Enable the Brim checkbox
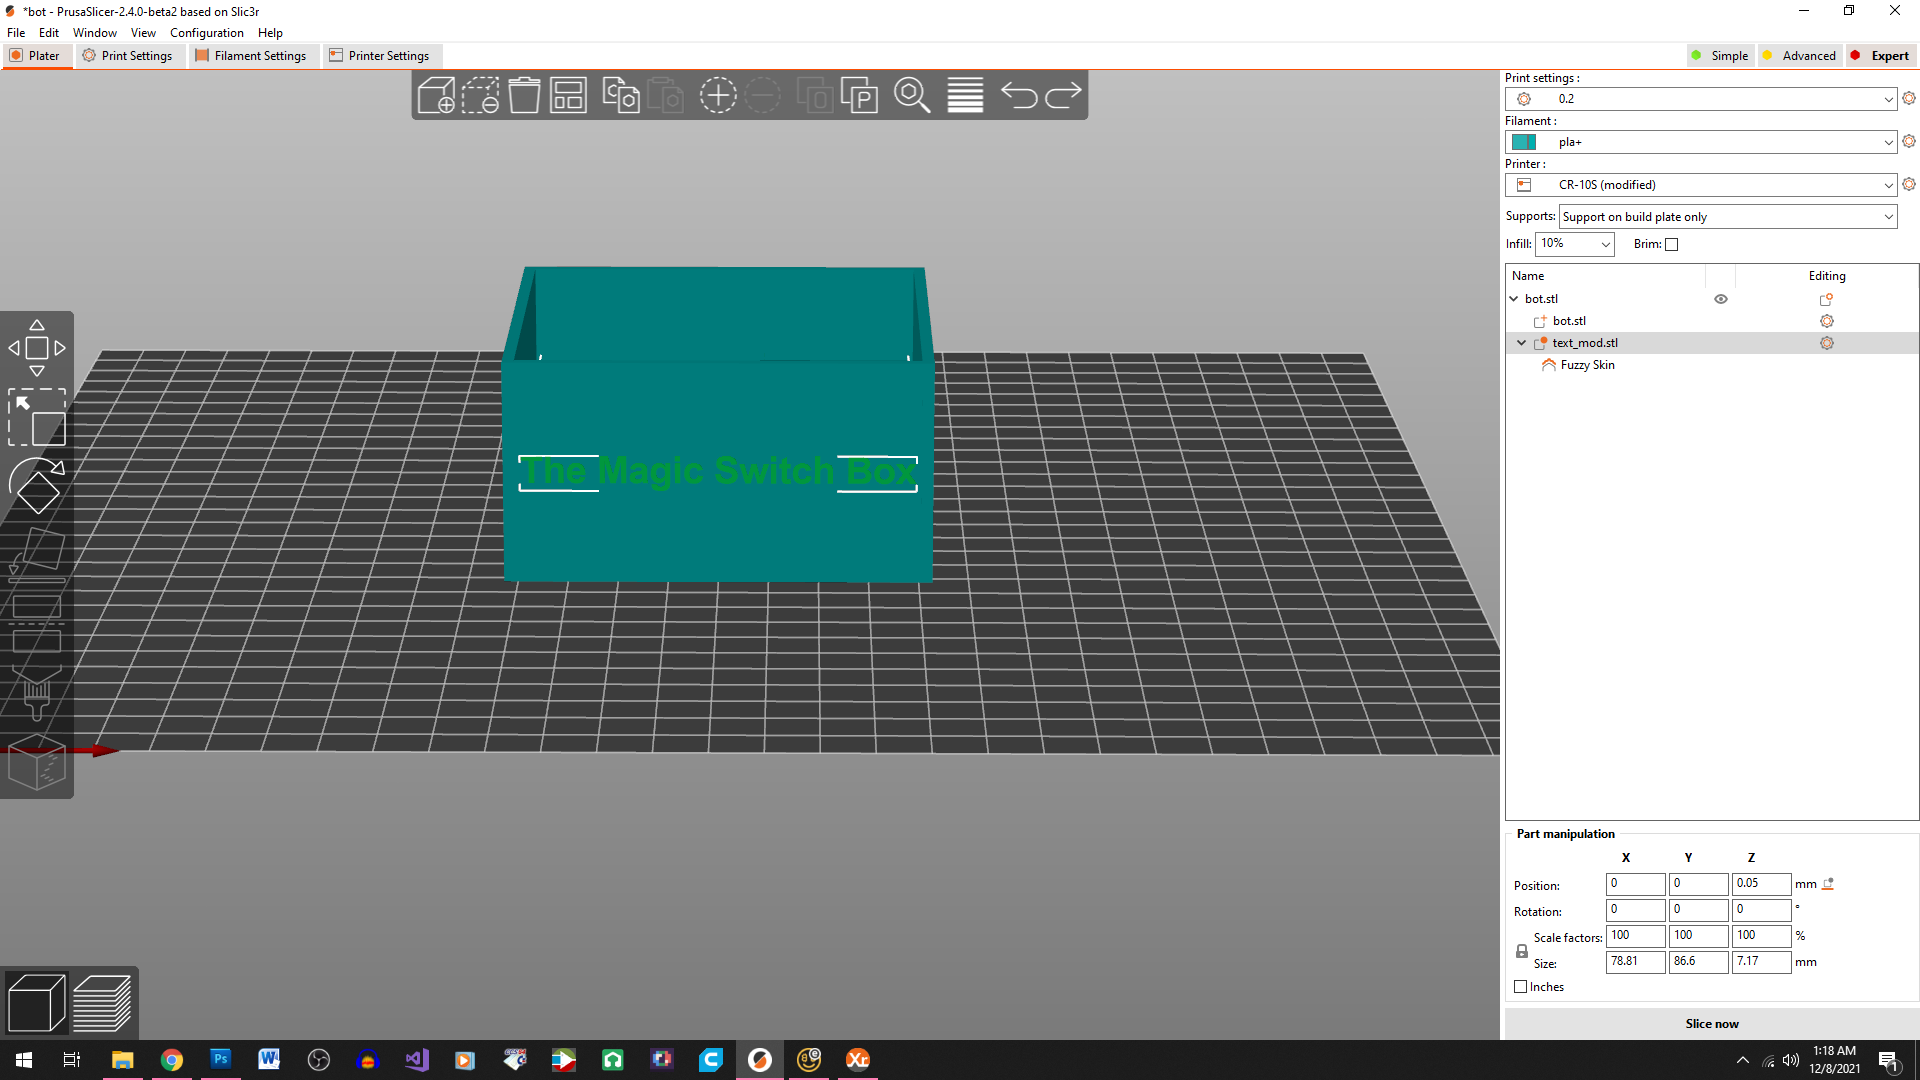The height and width of the screenshot is (1080, 1920). 1671,244
